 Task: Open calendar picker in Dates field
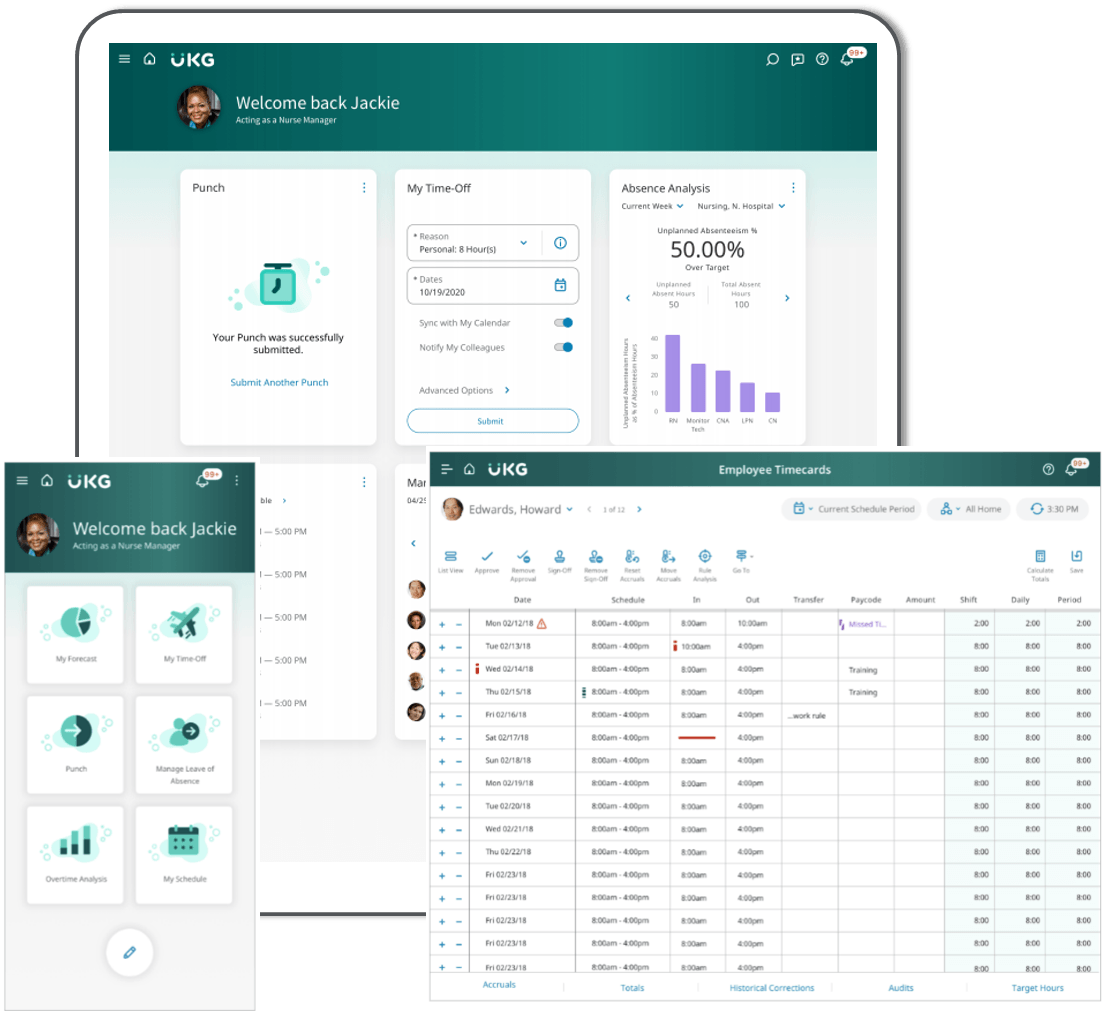click(x=560, y=285)
